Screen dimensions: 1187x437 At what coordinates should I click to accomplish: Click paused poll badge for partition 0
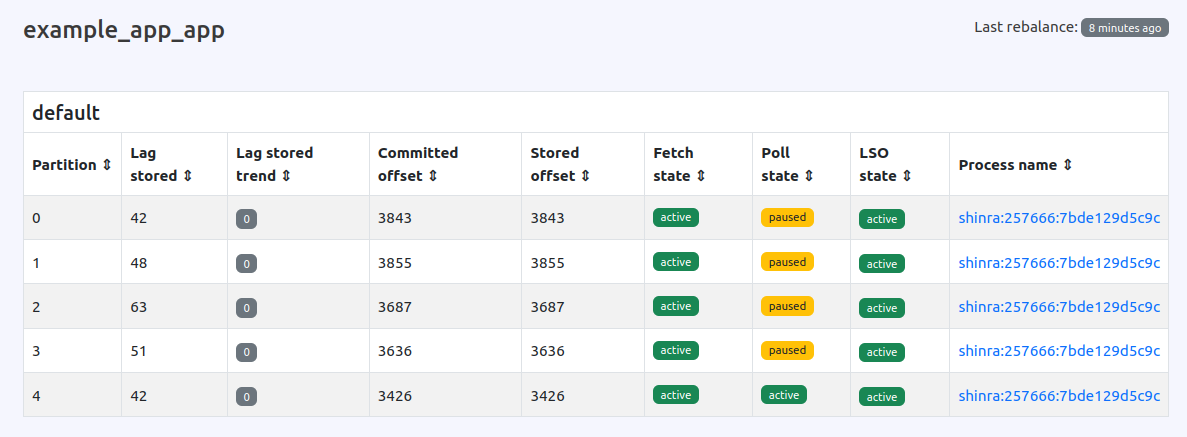click(x=787, y=217)
